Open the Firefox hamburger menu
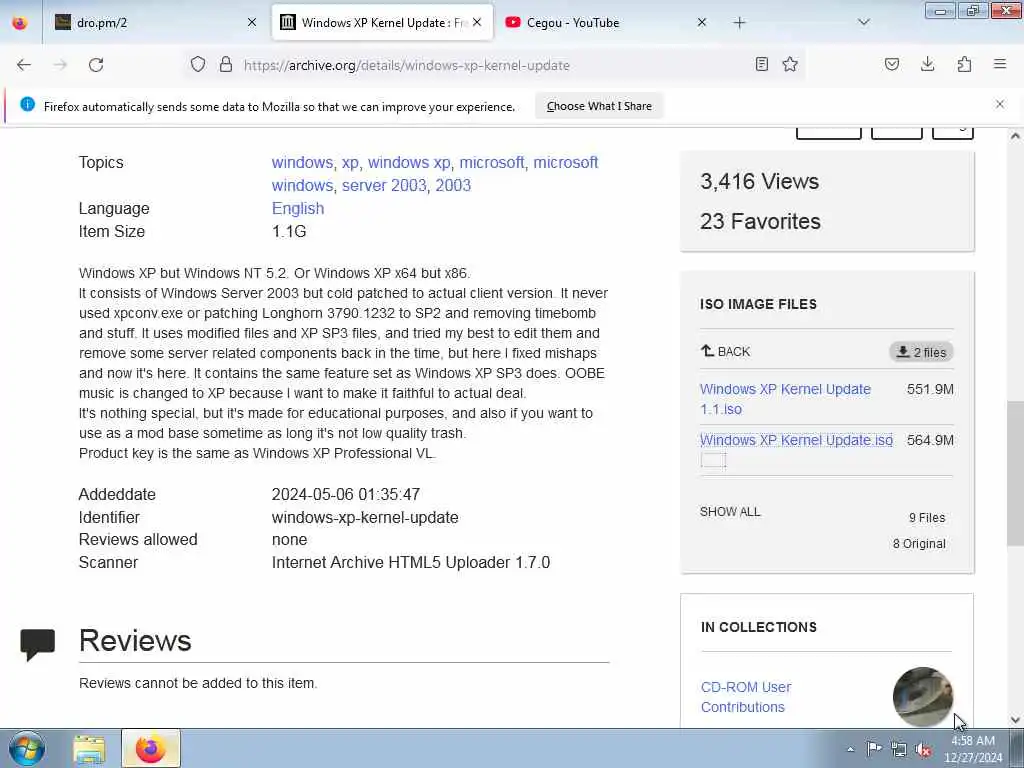Screen dimensions: 1024x768 pyautogui.click(x=1000, y=64)
